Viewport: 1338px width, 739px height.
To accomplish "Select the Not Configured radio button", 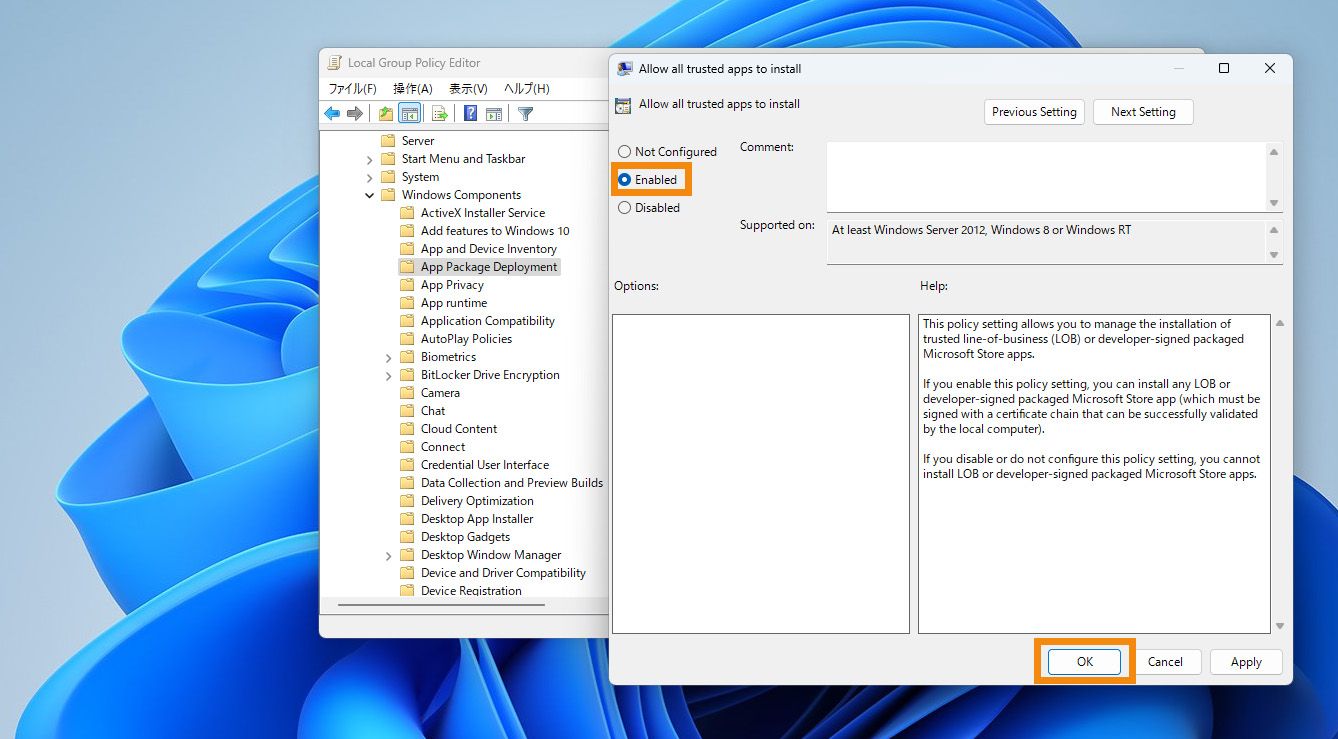I will pos(625,152).
